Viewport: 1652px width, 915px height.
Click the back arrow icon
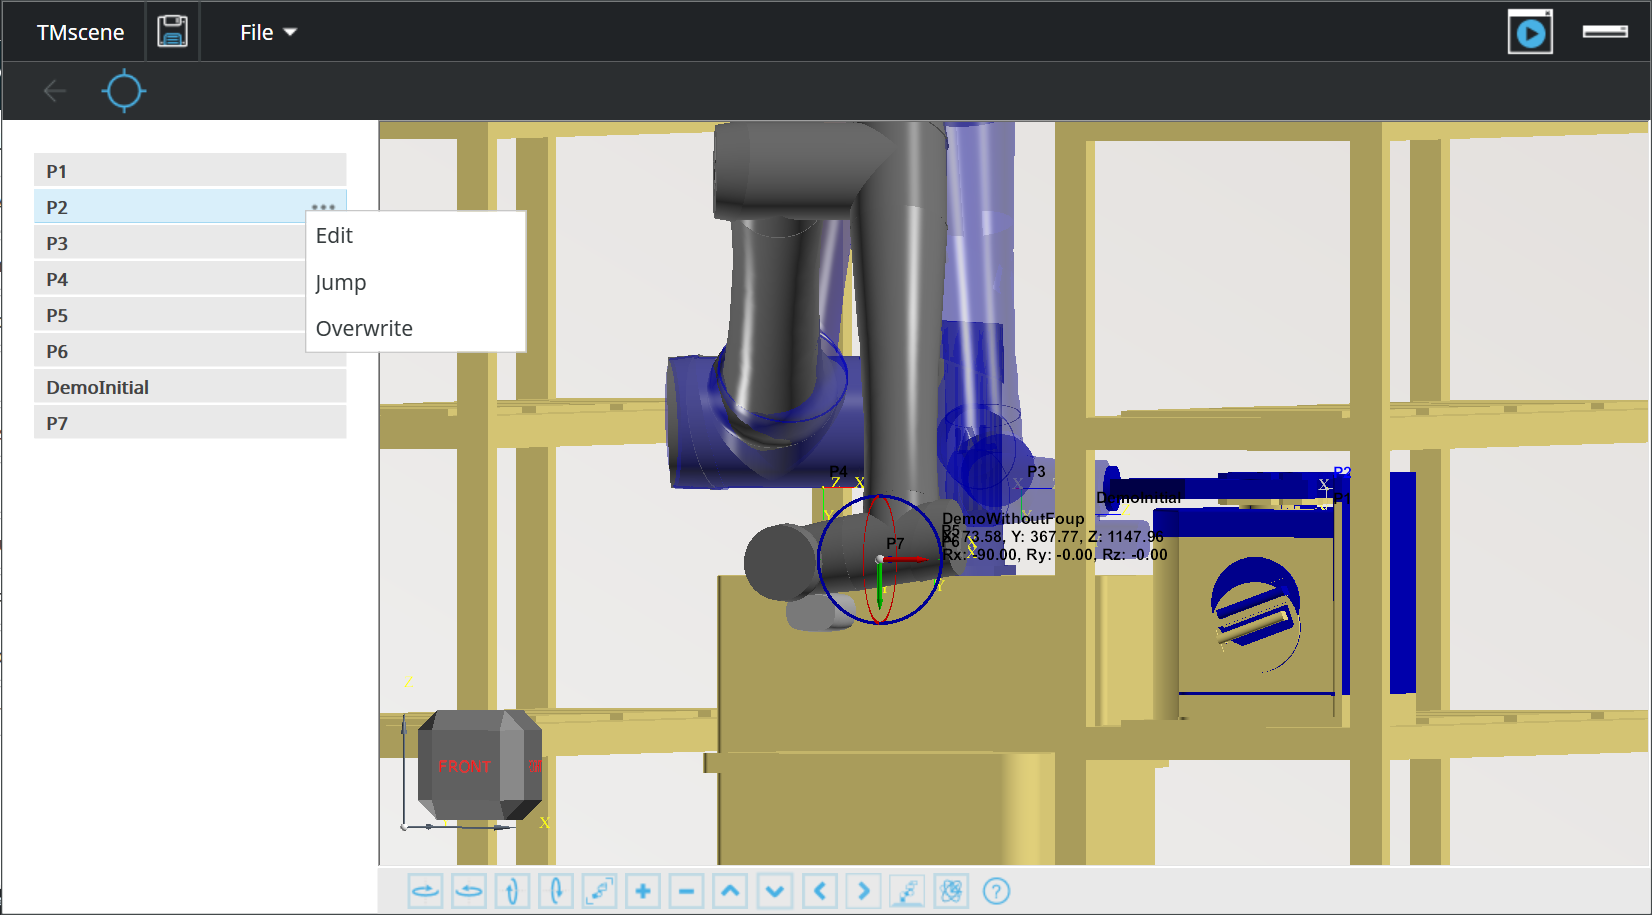pyautogui.click(x=55, y=92)
